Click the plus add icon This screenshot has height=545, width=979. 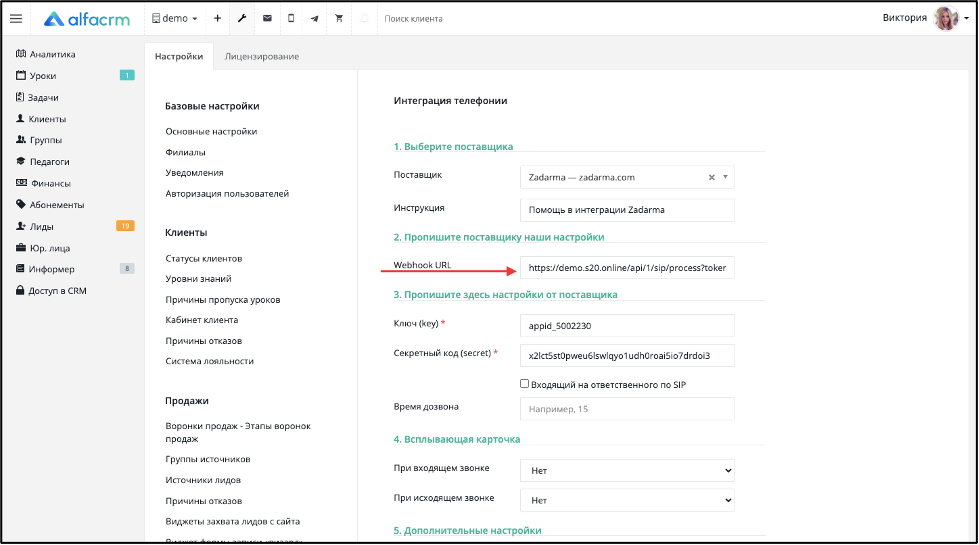click(217, 19)
